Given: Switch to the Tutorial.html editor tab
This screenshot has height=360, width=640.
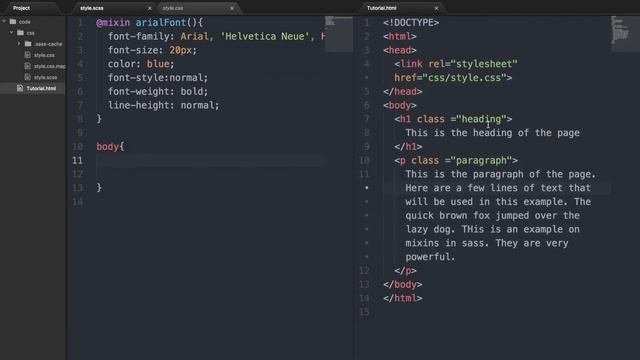Looking at the screenshot, I should [382, 8].
